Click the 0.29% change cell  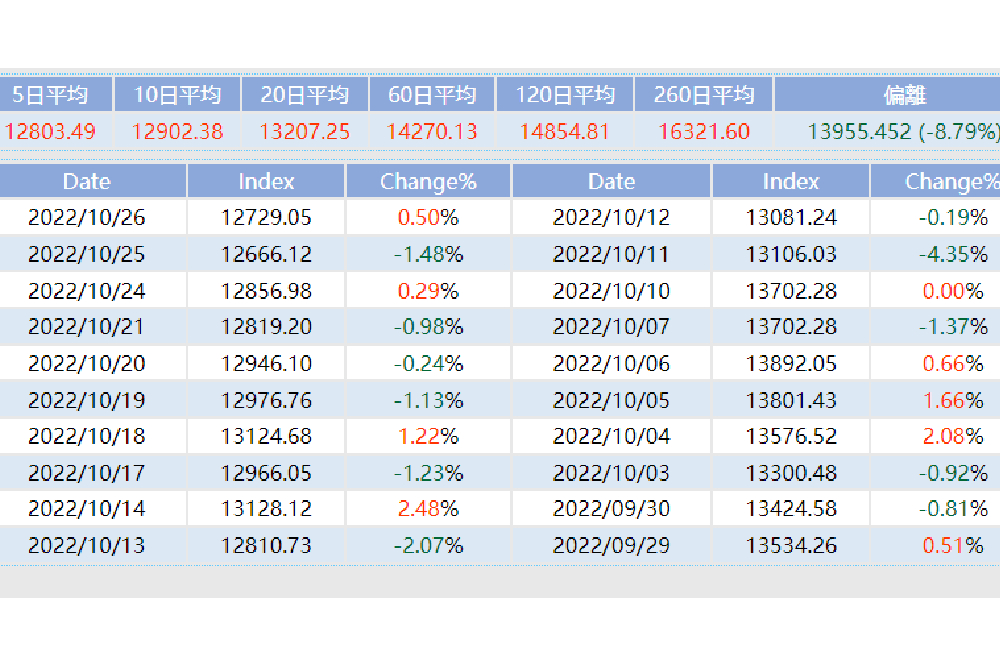pyautogui.click(x=428, y=291)
